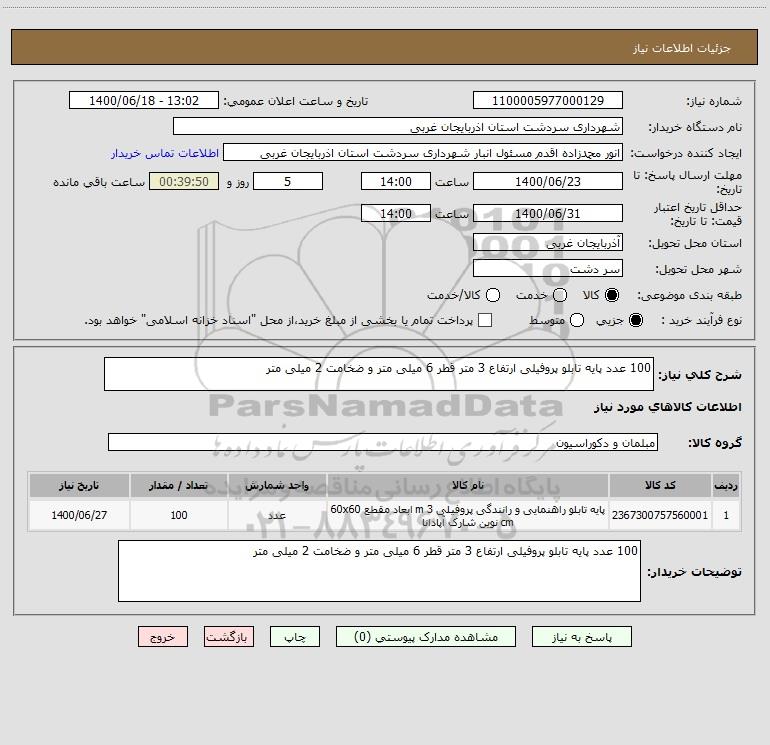Click the گروه کالا field مبلمان و دکوراسیون
This screenshot has width=770, height=745.
coord(383,442)
